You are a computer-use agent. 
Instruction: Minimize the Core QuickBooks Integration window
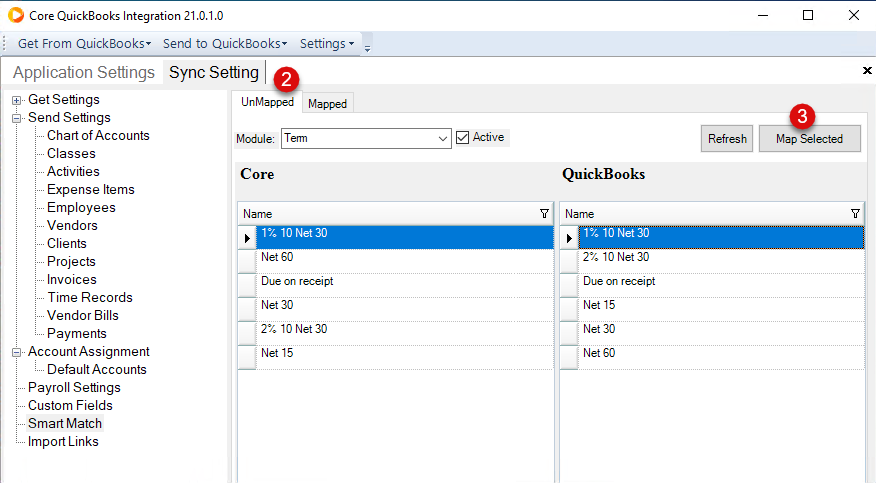point(763,15)
